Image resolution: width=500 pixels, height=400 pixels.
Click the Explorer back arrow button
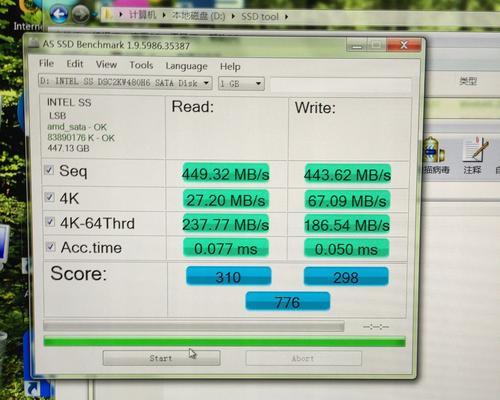click(59, 14)
